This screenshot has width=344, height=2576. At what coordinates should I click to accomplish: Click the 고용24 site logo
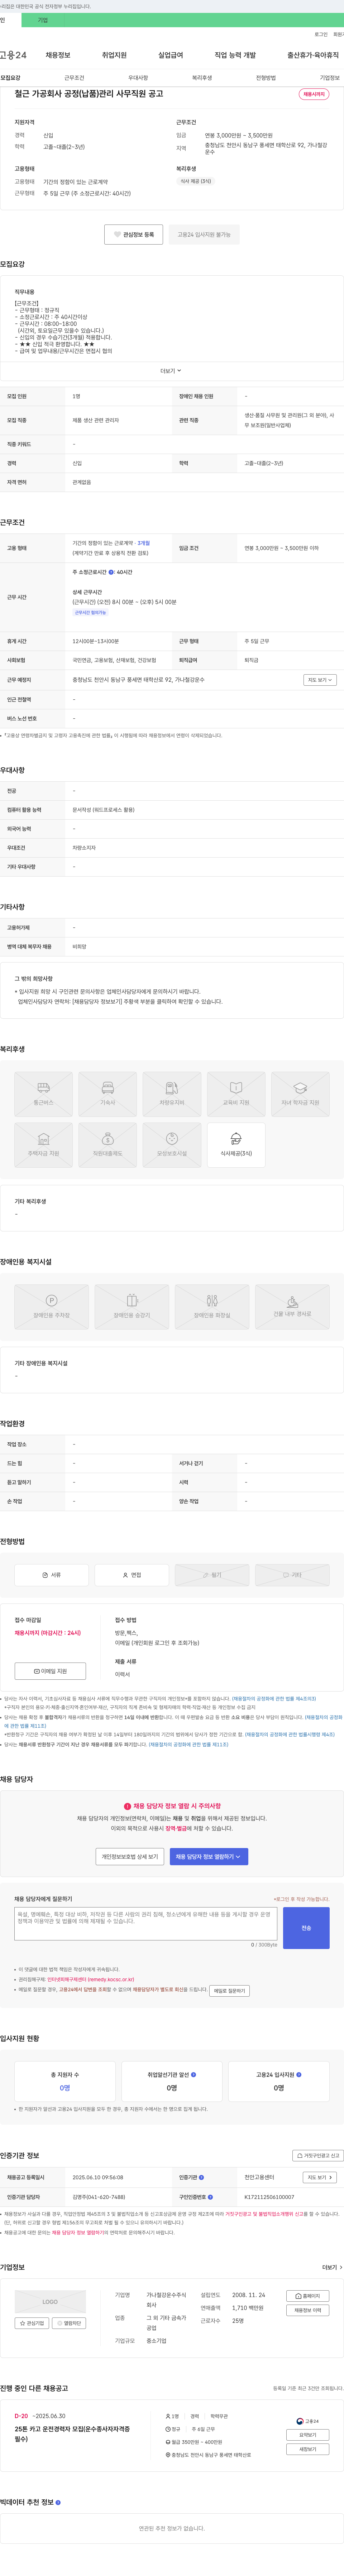[13, 55]
